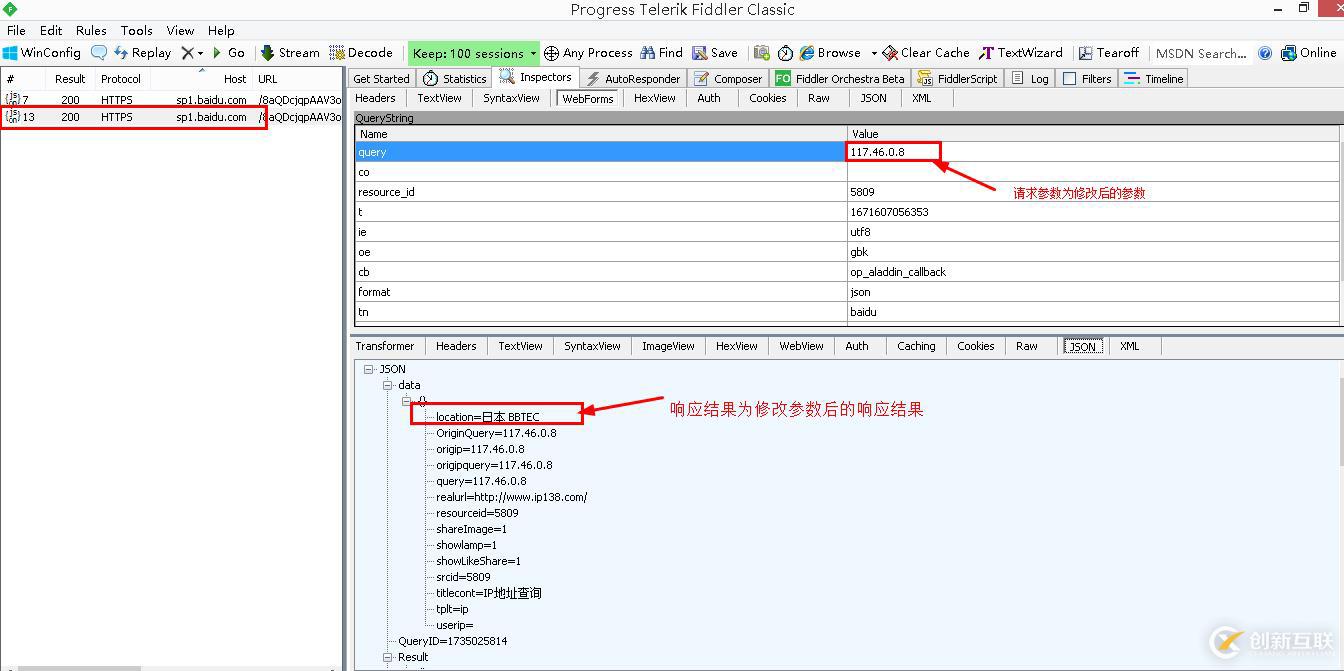This screenshot has width=1344, height=671.
Task: Click the MSDN Search input field
Action: click(1200, 53)
